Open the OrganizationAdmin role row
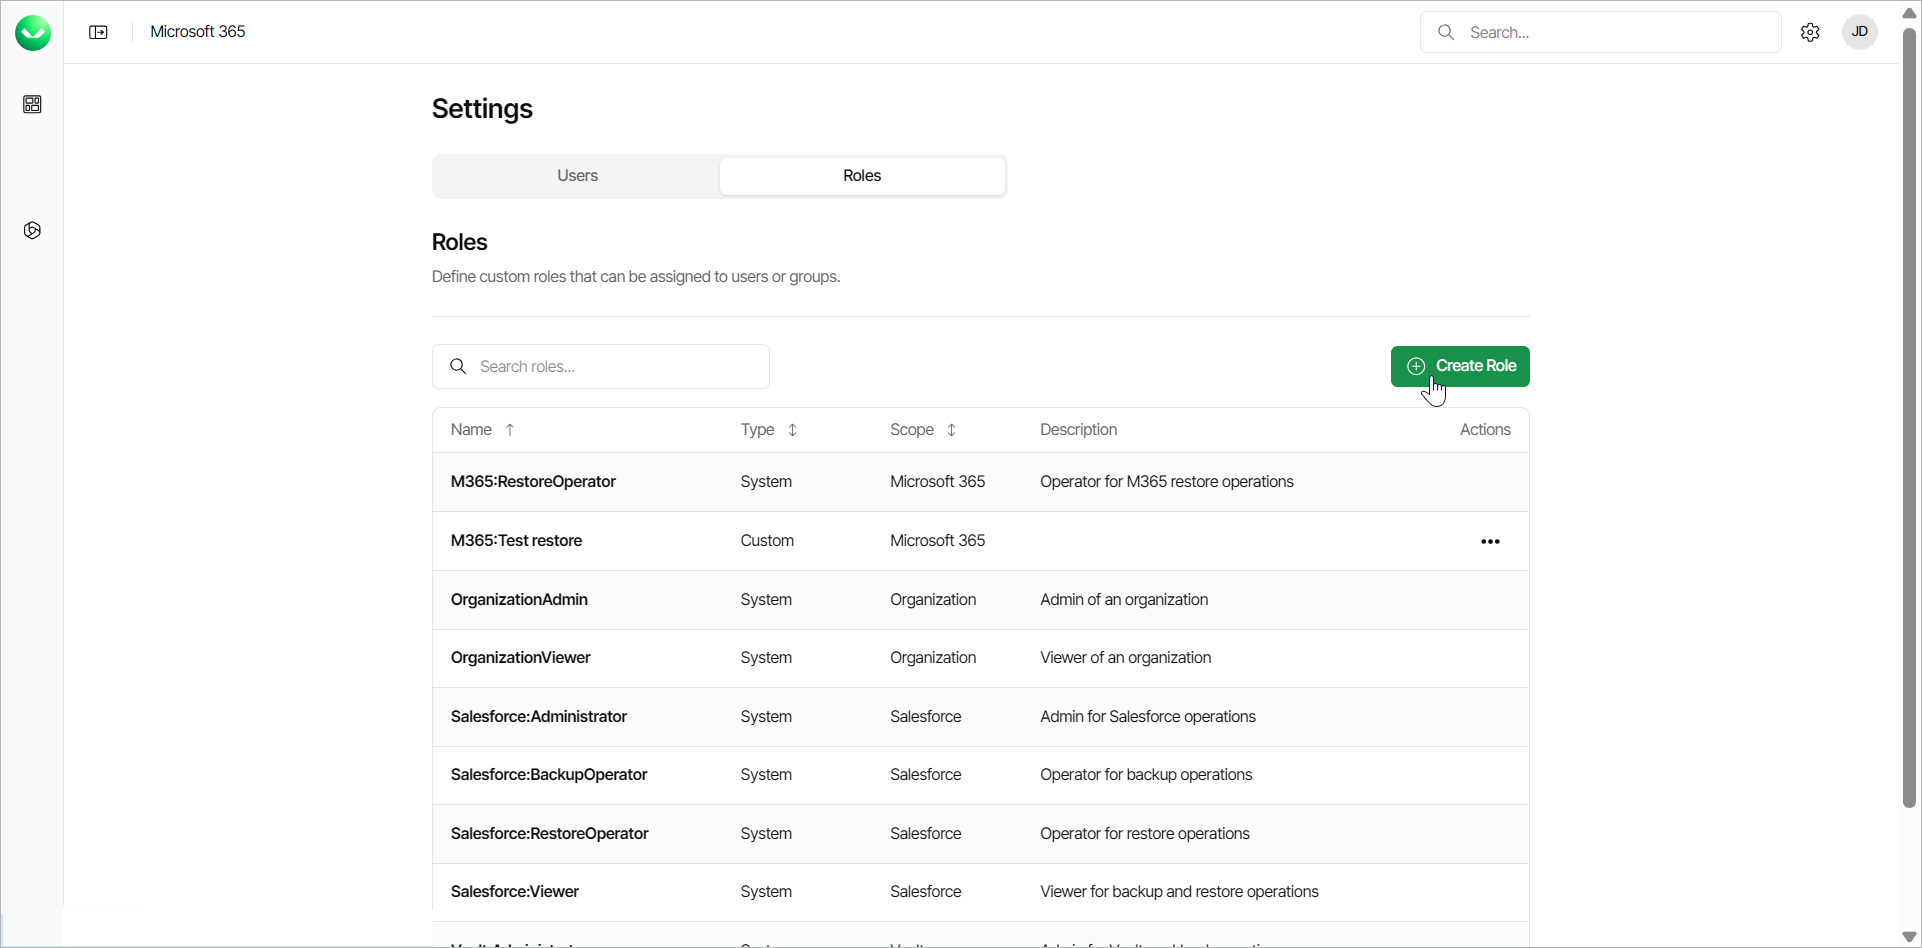 (x=519, y=600)
